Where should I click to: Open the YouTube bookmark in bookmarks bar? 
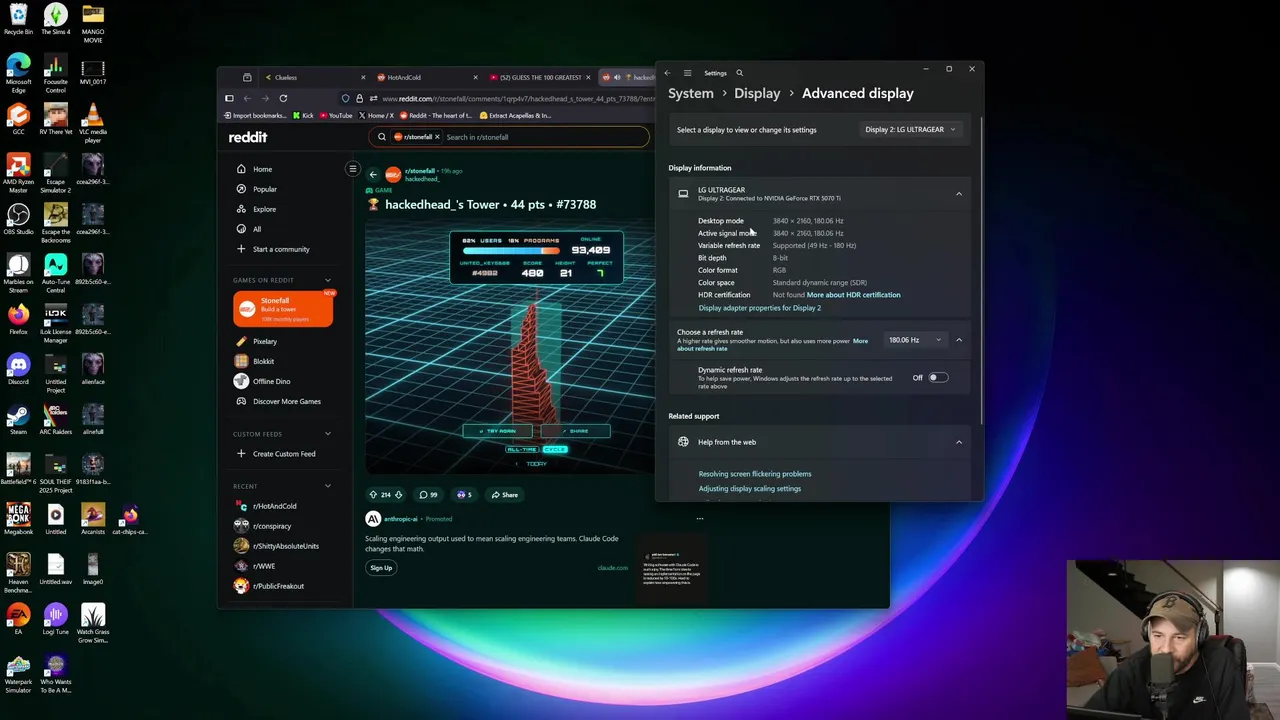click(x=335, y=115)
